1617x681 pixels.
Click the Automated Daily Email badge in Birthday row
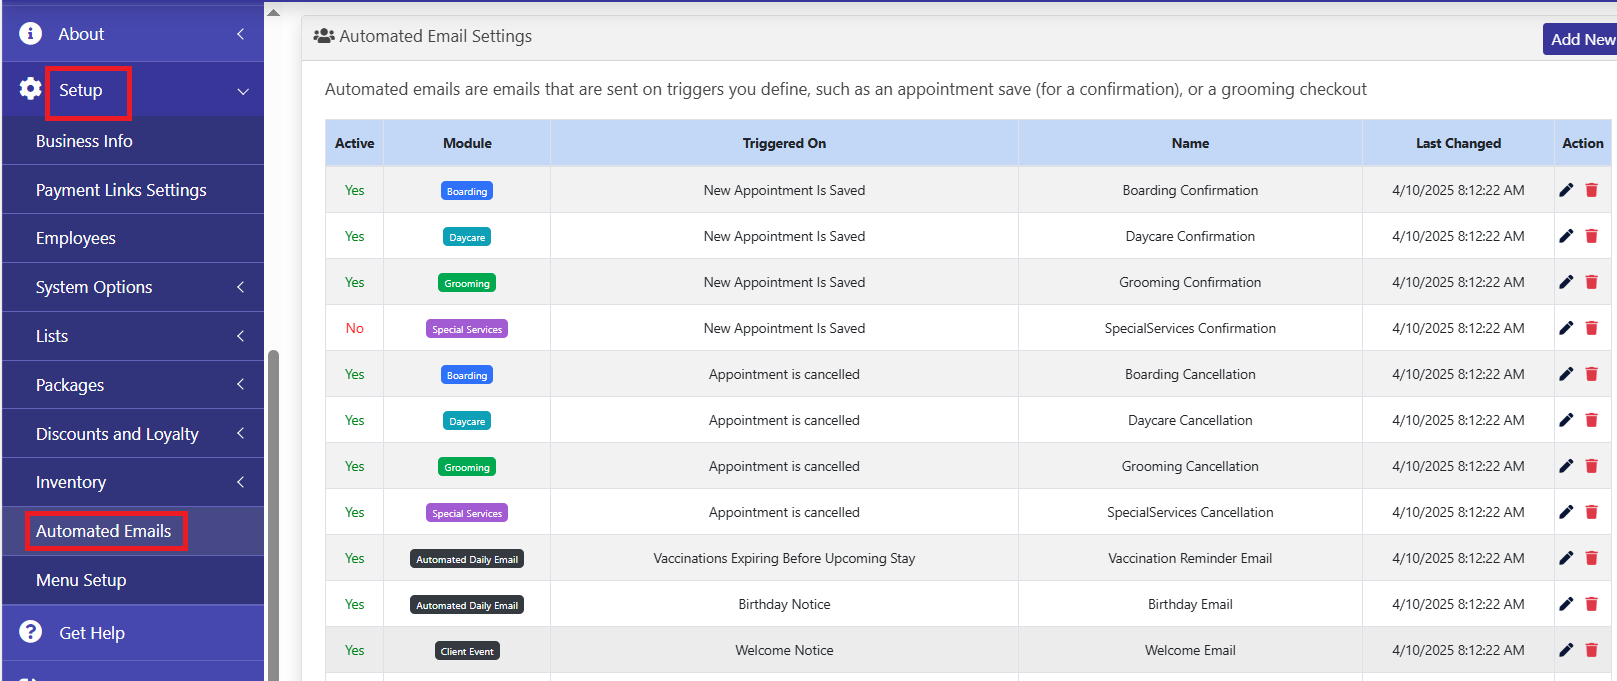coord(467,605)
